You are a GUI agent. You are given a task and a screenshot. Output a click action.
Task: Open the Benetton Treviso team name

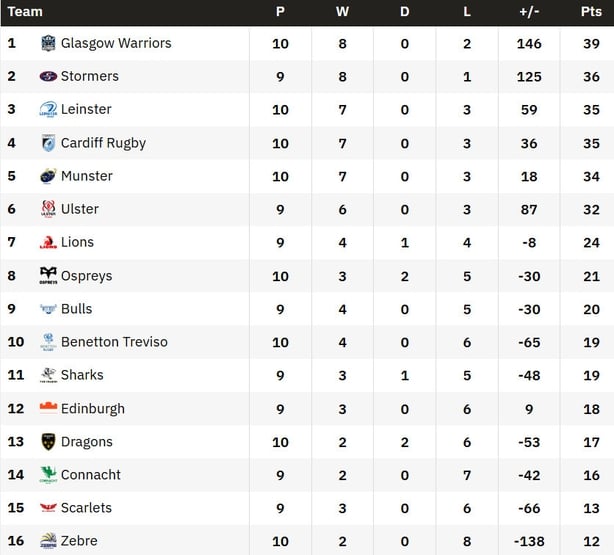click(114, 342)
